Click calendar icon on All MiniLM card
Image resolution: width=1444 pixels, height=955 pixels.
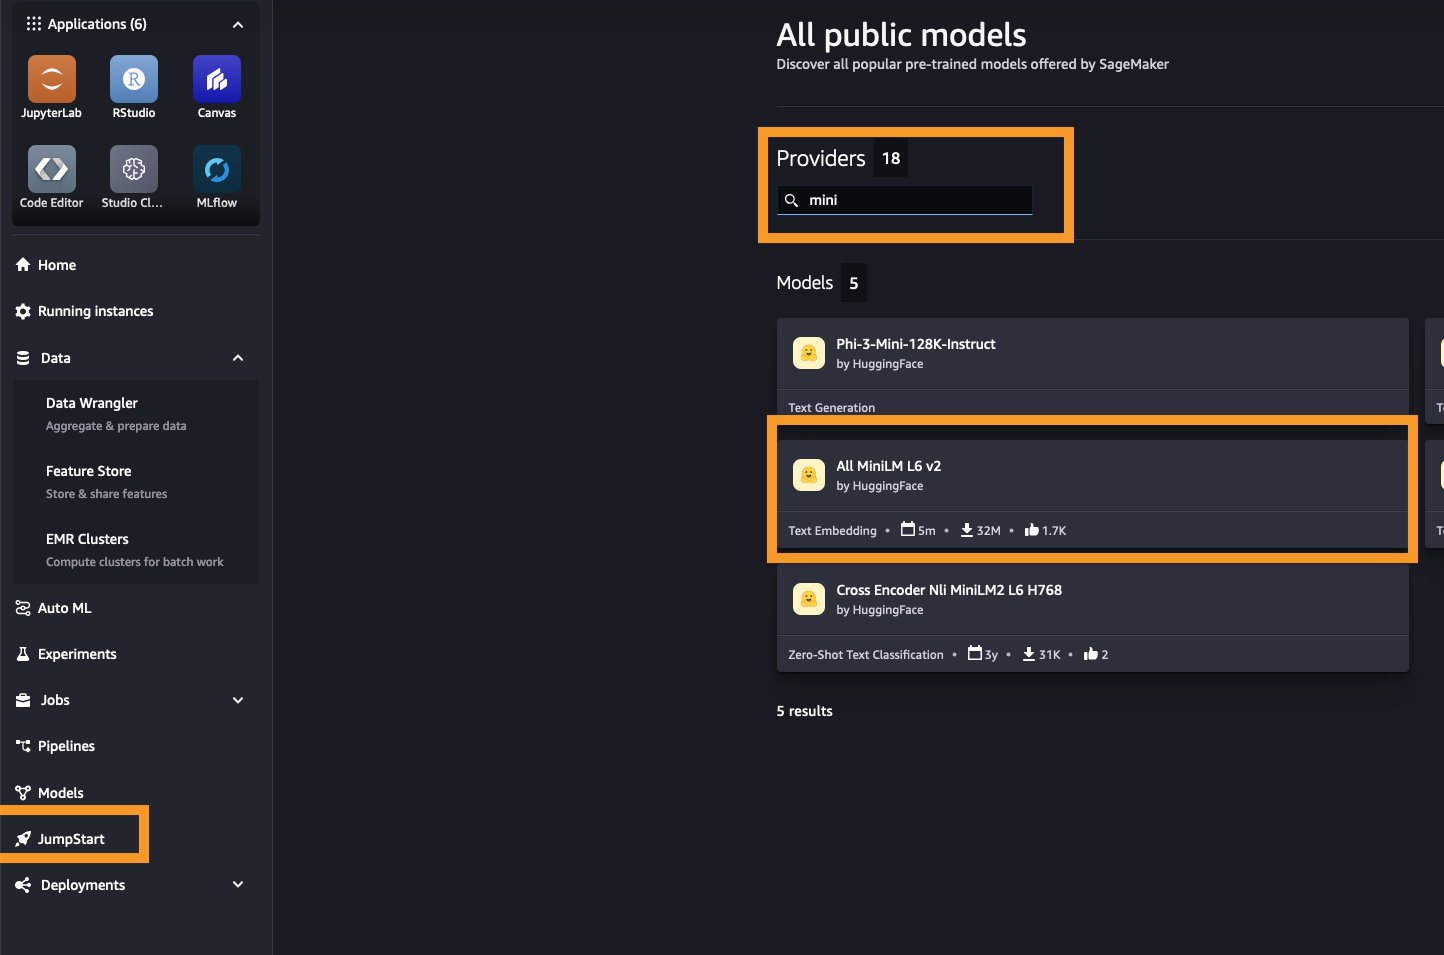click(x=908, y=529)
